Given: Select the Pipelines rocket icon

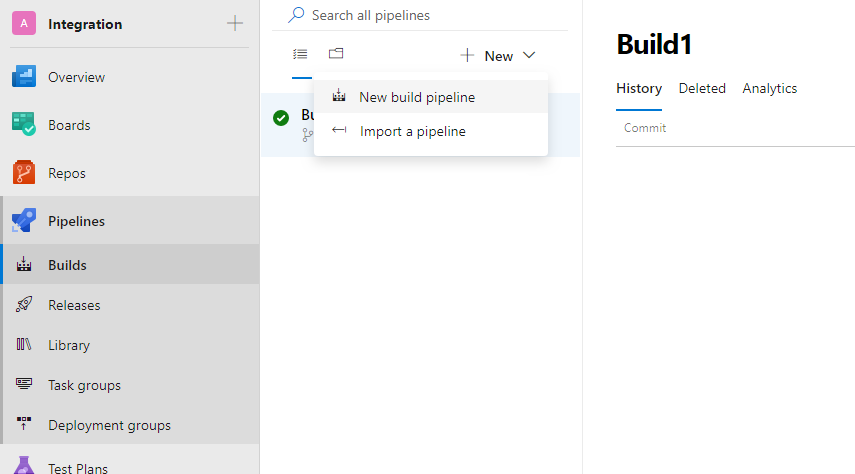Looking at the screenshot, I should [x=24, y=221].
